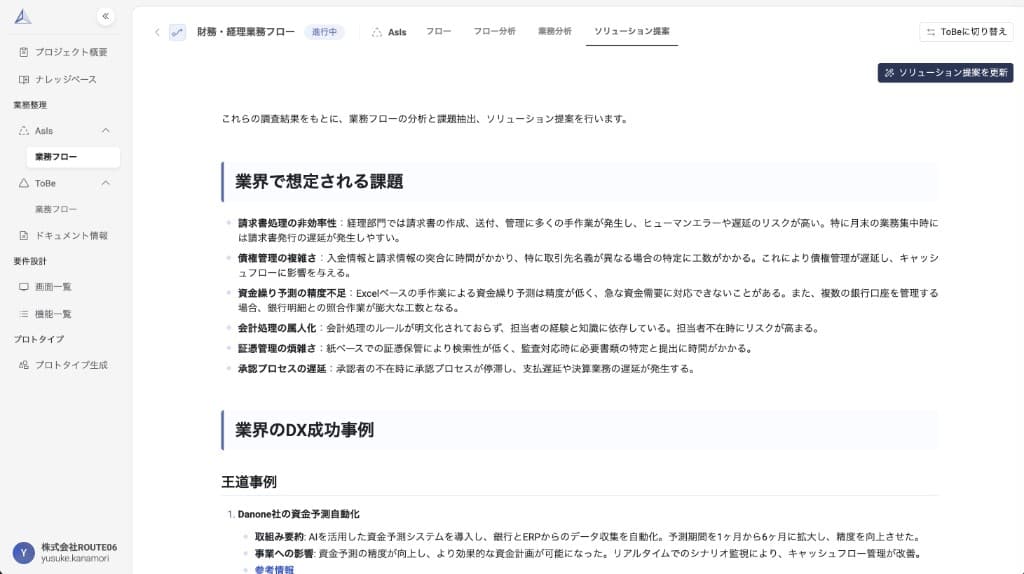Collapse the AsIs section chevron
Image resolution: width=1024 pixels, height=574 pixels.
[x=106, y=131]
